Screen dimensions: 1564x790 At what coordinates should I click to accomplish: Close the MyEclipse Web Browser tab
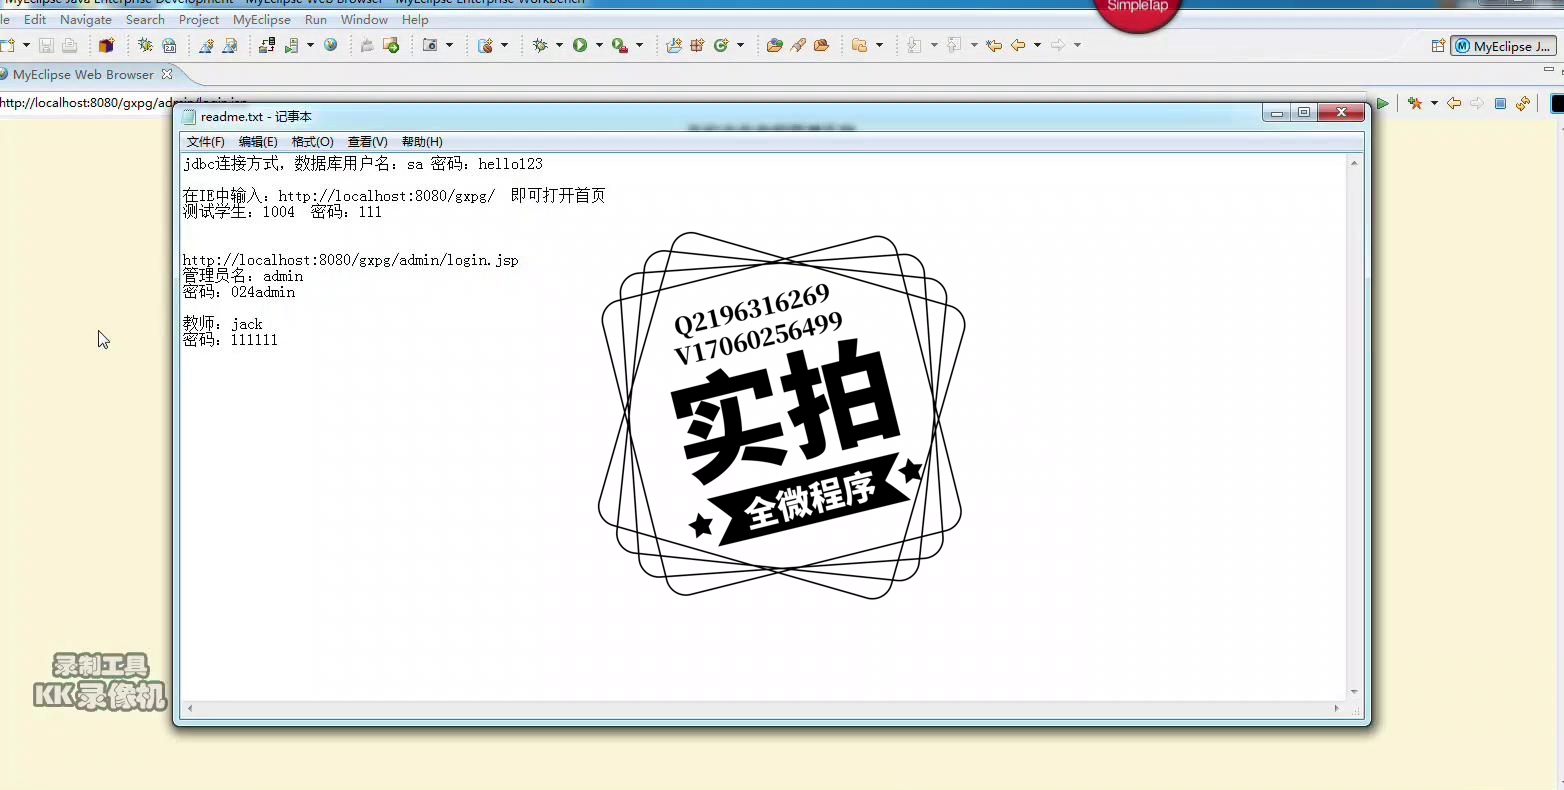[x=167, y=74]
